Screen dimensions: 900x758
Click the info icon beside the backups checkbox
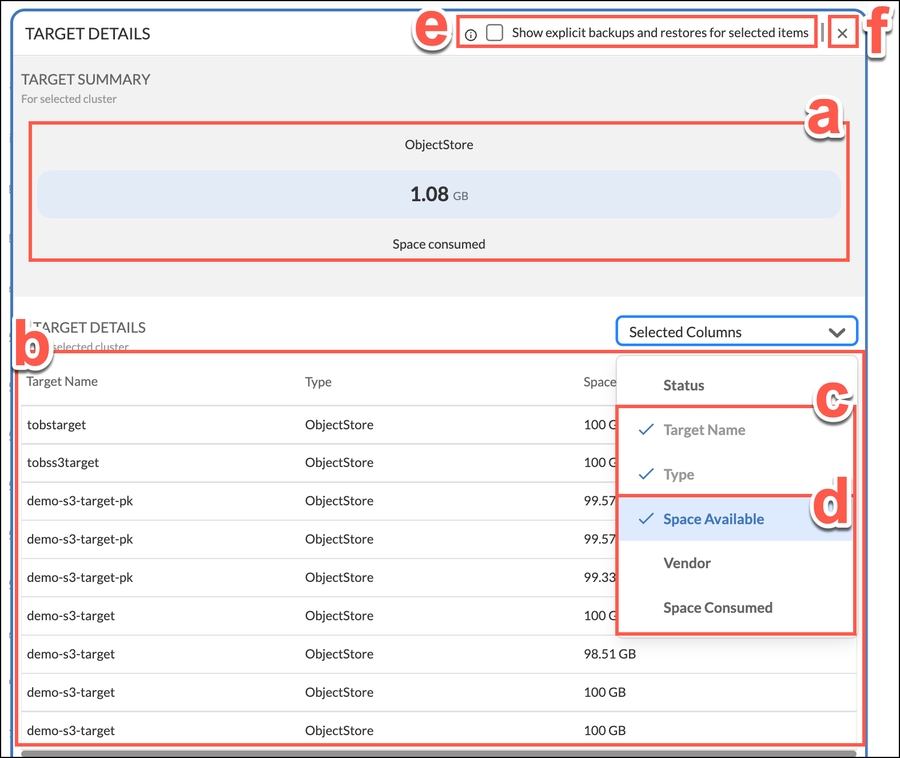coord(471,34)
